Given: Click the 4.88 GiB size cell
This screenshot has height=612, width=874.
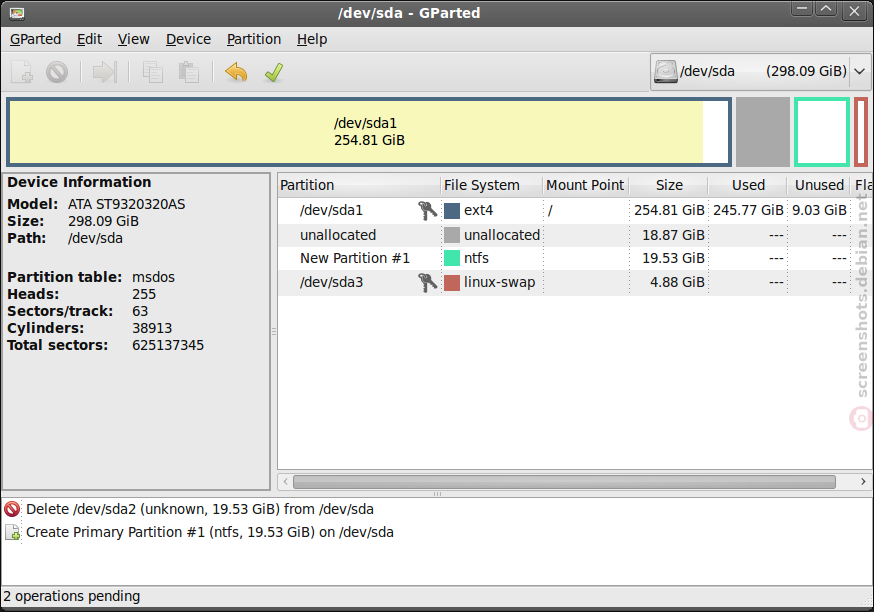Looking at the screenshot, I should pos(677,283).
